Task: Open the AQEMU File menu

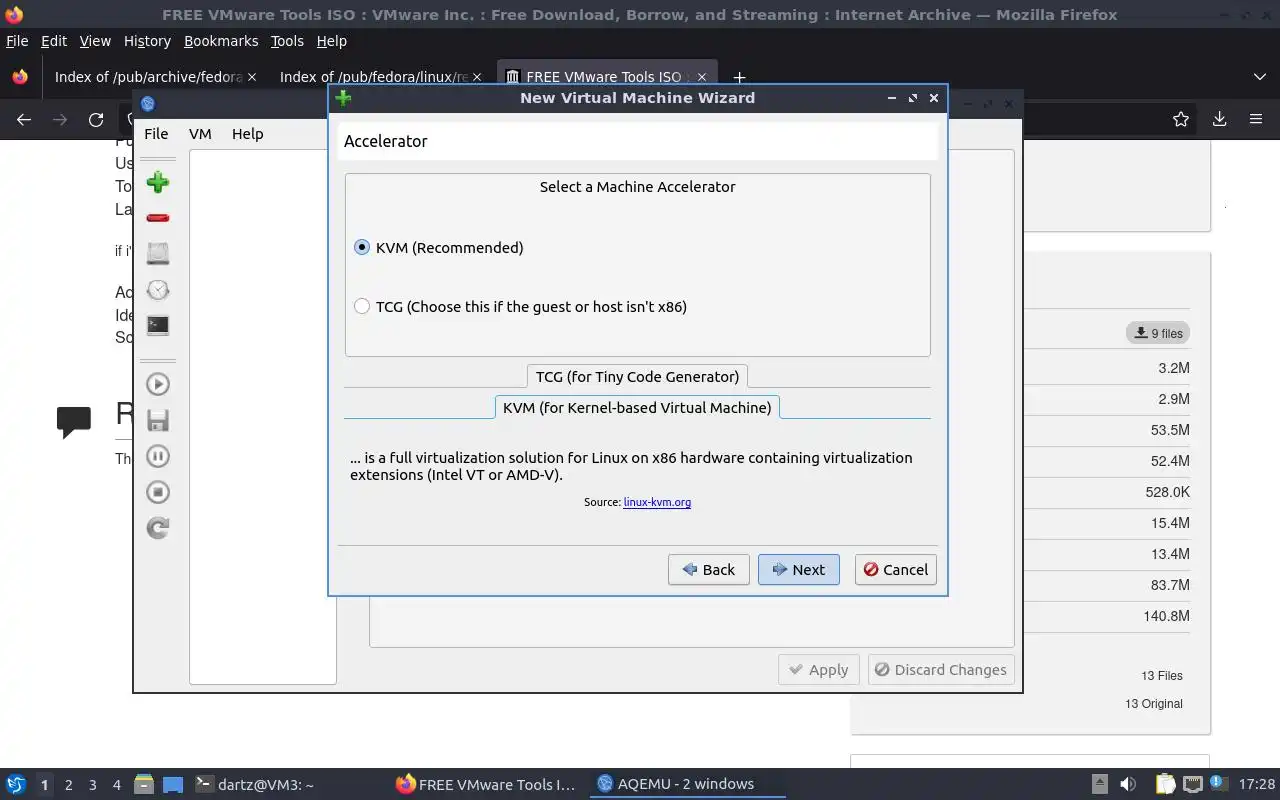Action: pos(156,133)
